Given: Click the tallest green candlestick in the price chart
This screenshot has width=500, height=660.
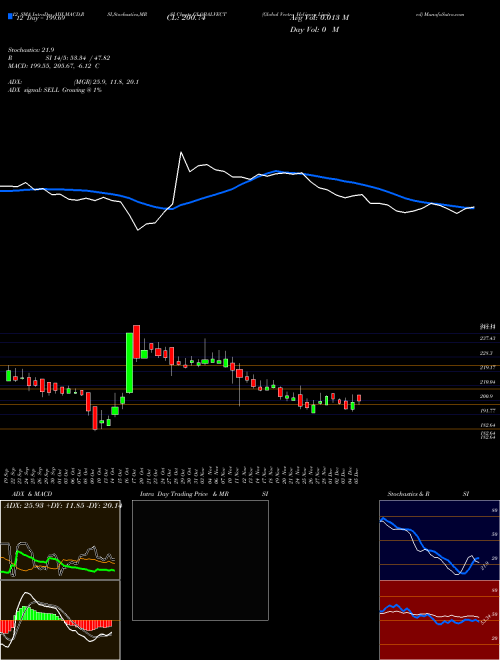Looking at the screenshot, I should click(x=130, y=363).
